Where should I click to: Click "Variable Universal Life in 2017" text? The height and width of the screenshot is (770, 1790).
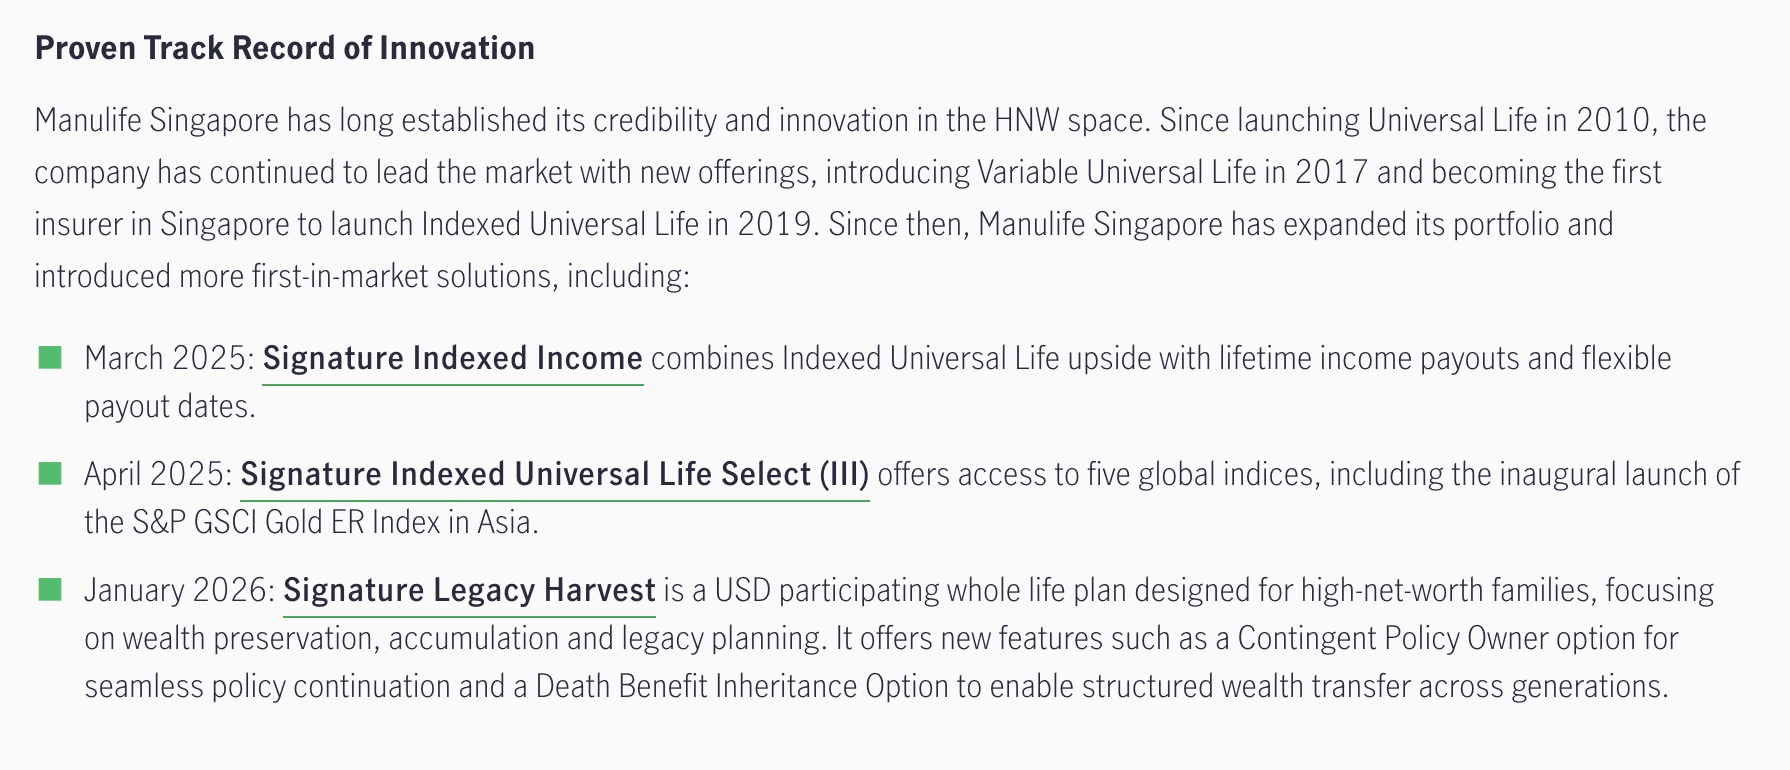(x=1172, y=172)
